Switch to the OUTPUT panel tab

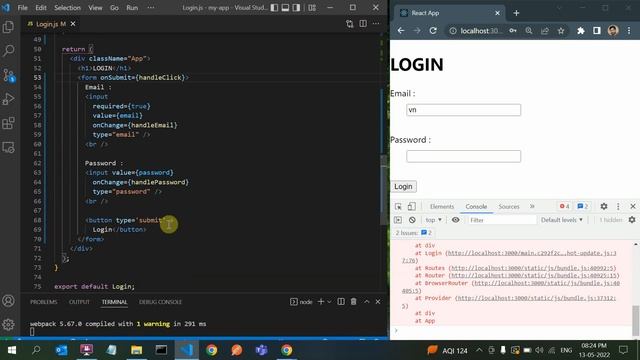click(79, 302)
